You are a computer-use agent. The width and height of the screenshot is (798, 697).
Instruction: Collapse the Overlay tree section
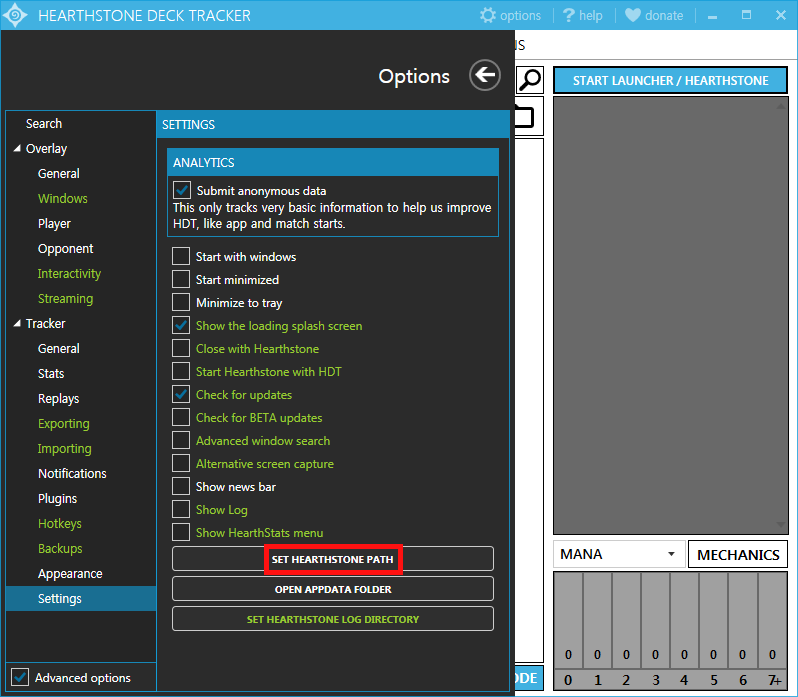[17, 149]
